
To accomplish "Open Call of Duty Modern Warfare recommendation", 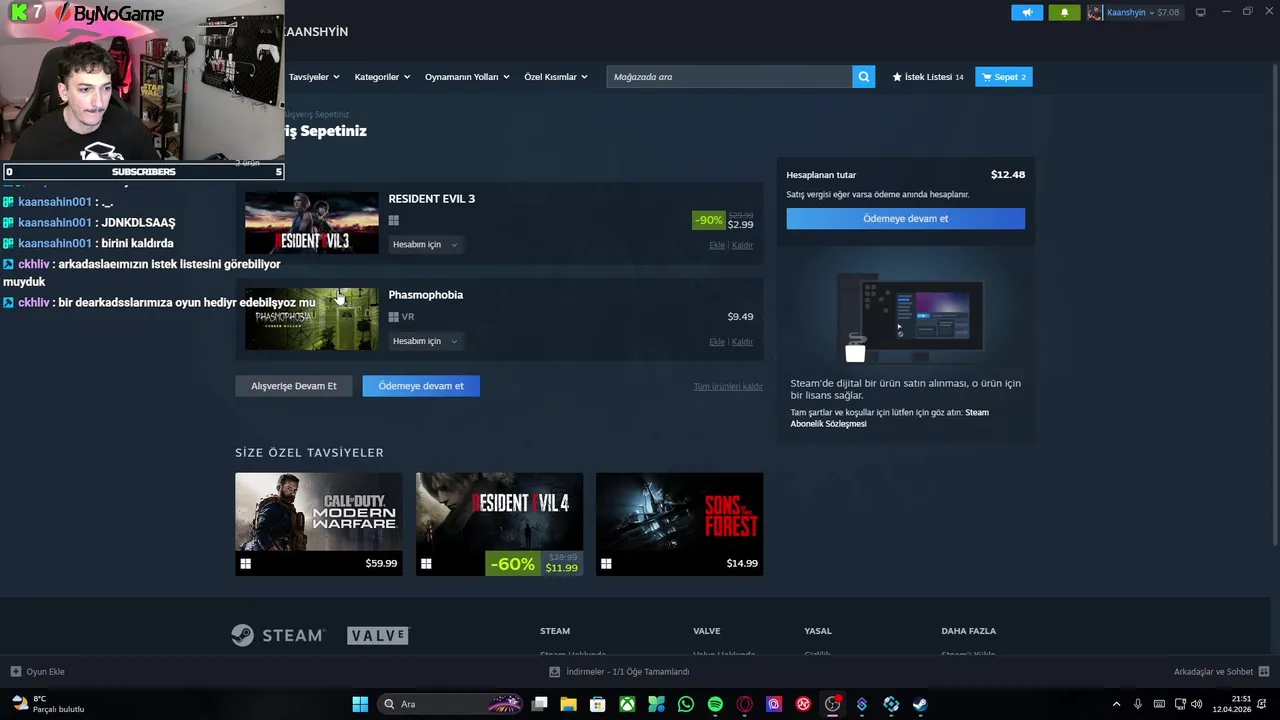I will (319, 524).
